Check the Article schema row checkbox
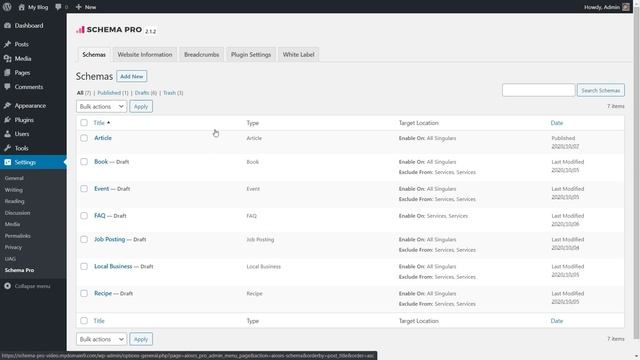Viewport: 640px width, 360px height. (x=84, y=138)
